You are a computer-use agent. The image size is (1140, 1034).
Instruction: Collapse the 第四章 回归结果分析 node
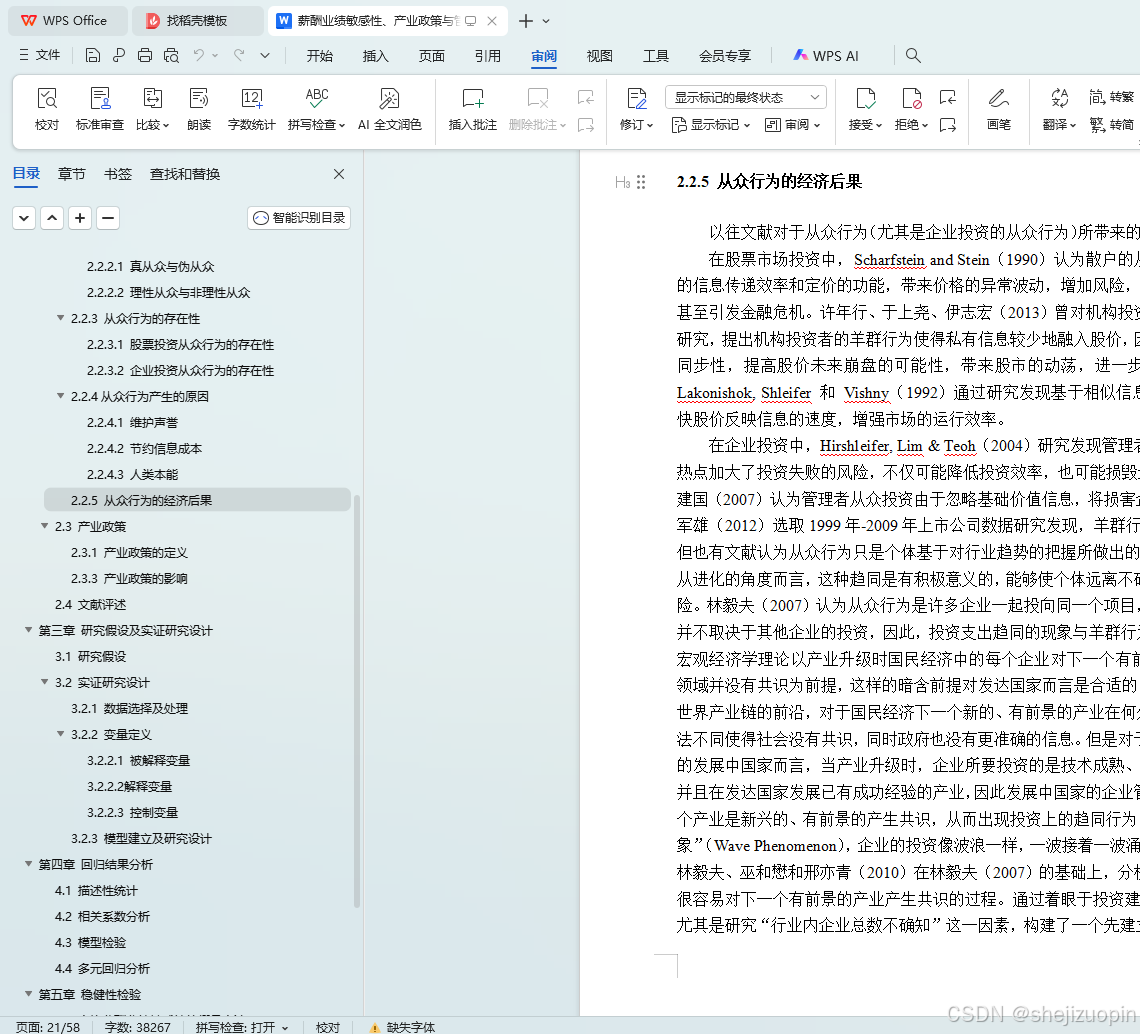coord(29,864)
